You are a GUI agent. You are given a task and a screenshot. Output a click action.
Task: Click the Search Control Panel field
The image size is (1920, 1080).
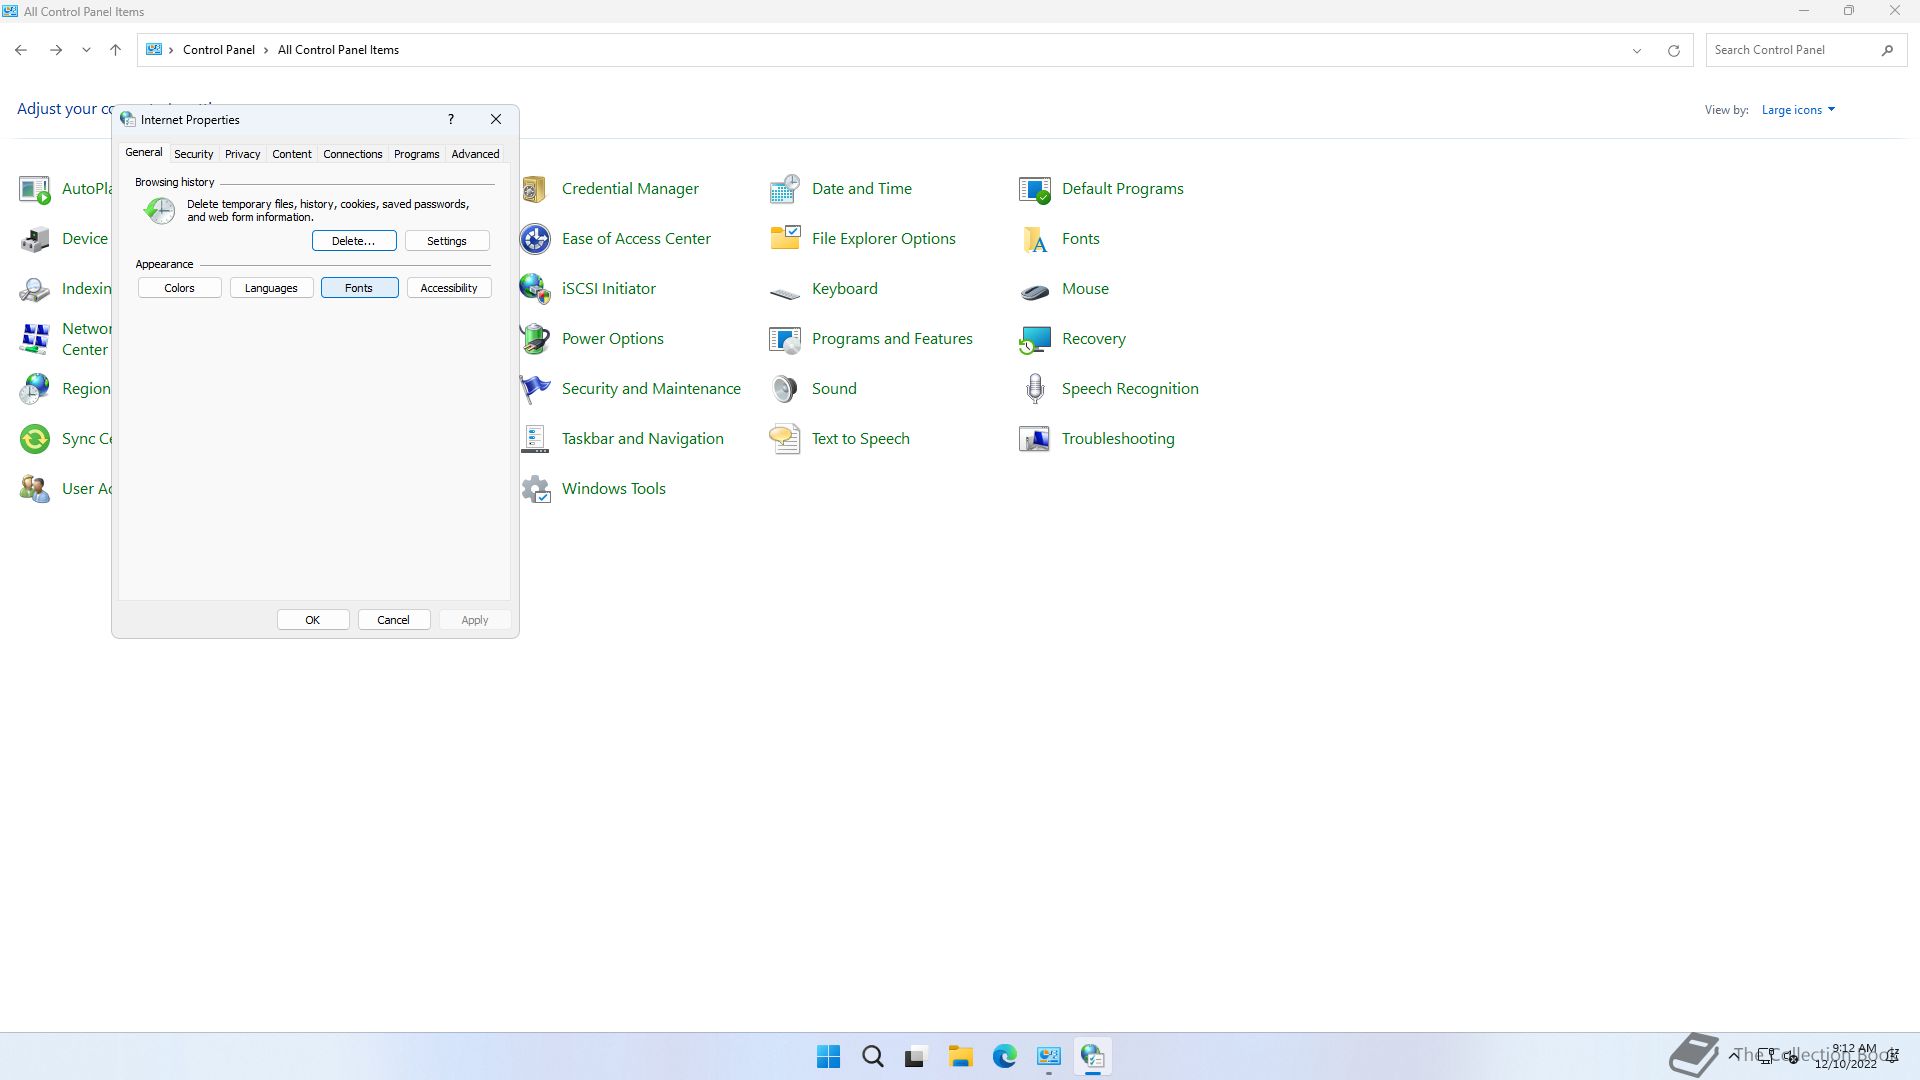tap(1792, 50)
